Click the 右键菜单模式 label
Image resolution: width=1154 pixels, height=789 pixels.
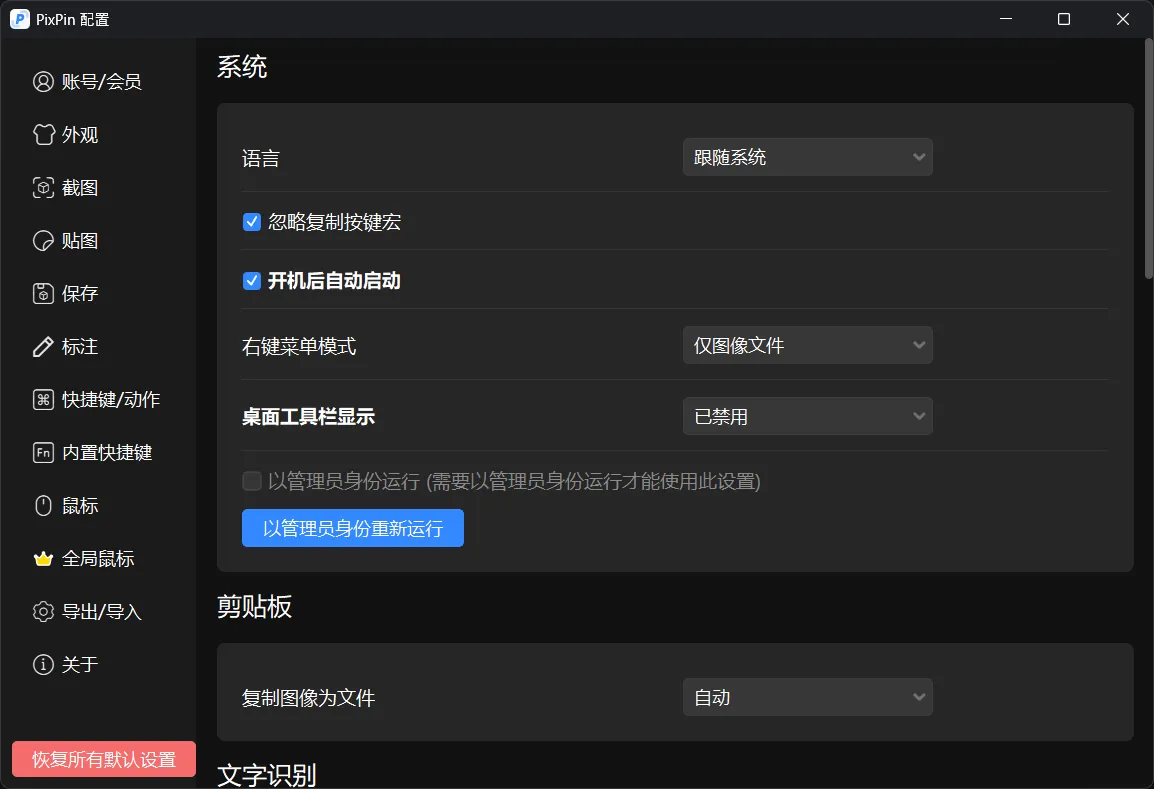(x=299, y=346)
